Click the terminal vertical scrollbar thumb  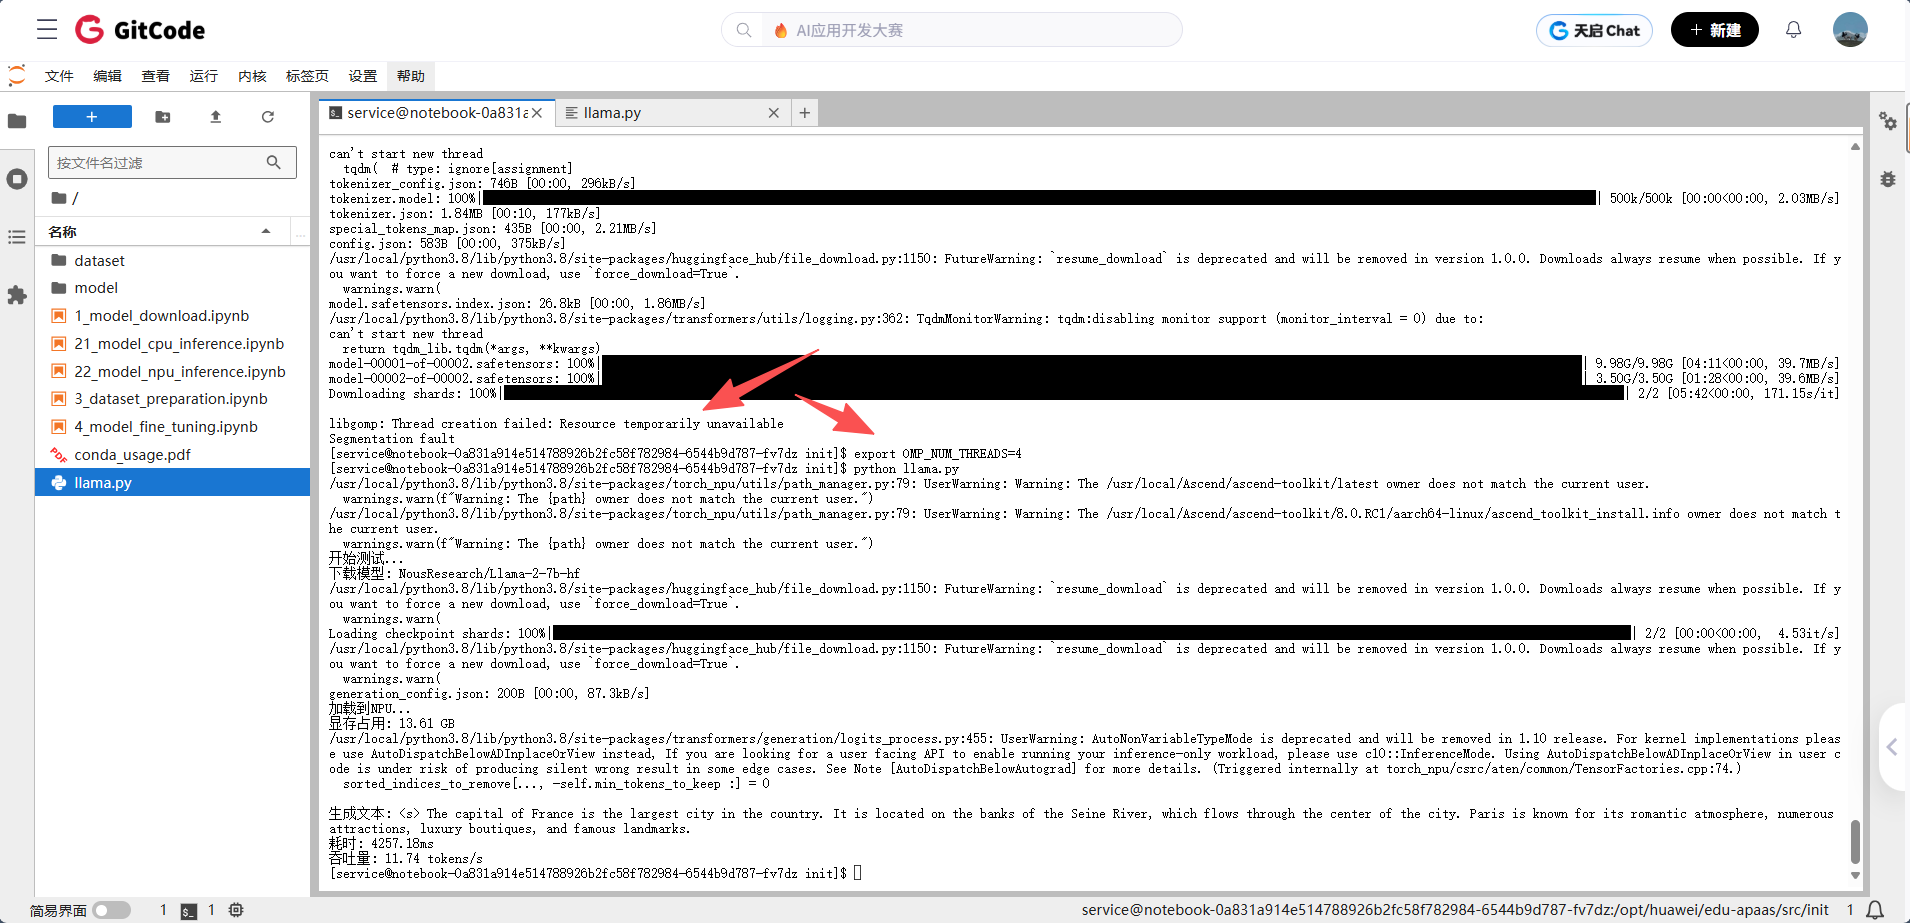1855,841
